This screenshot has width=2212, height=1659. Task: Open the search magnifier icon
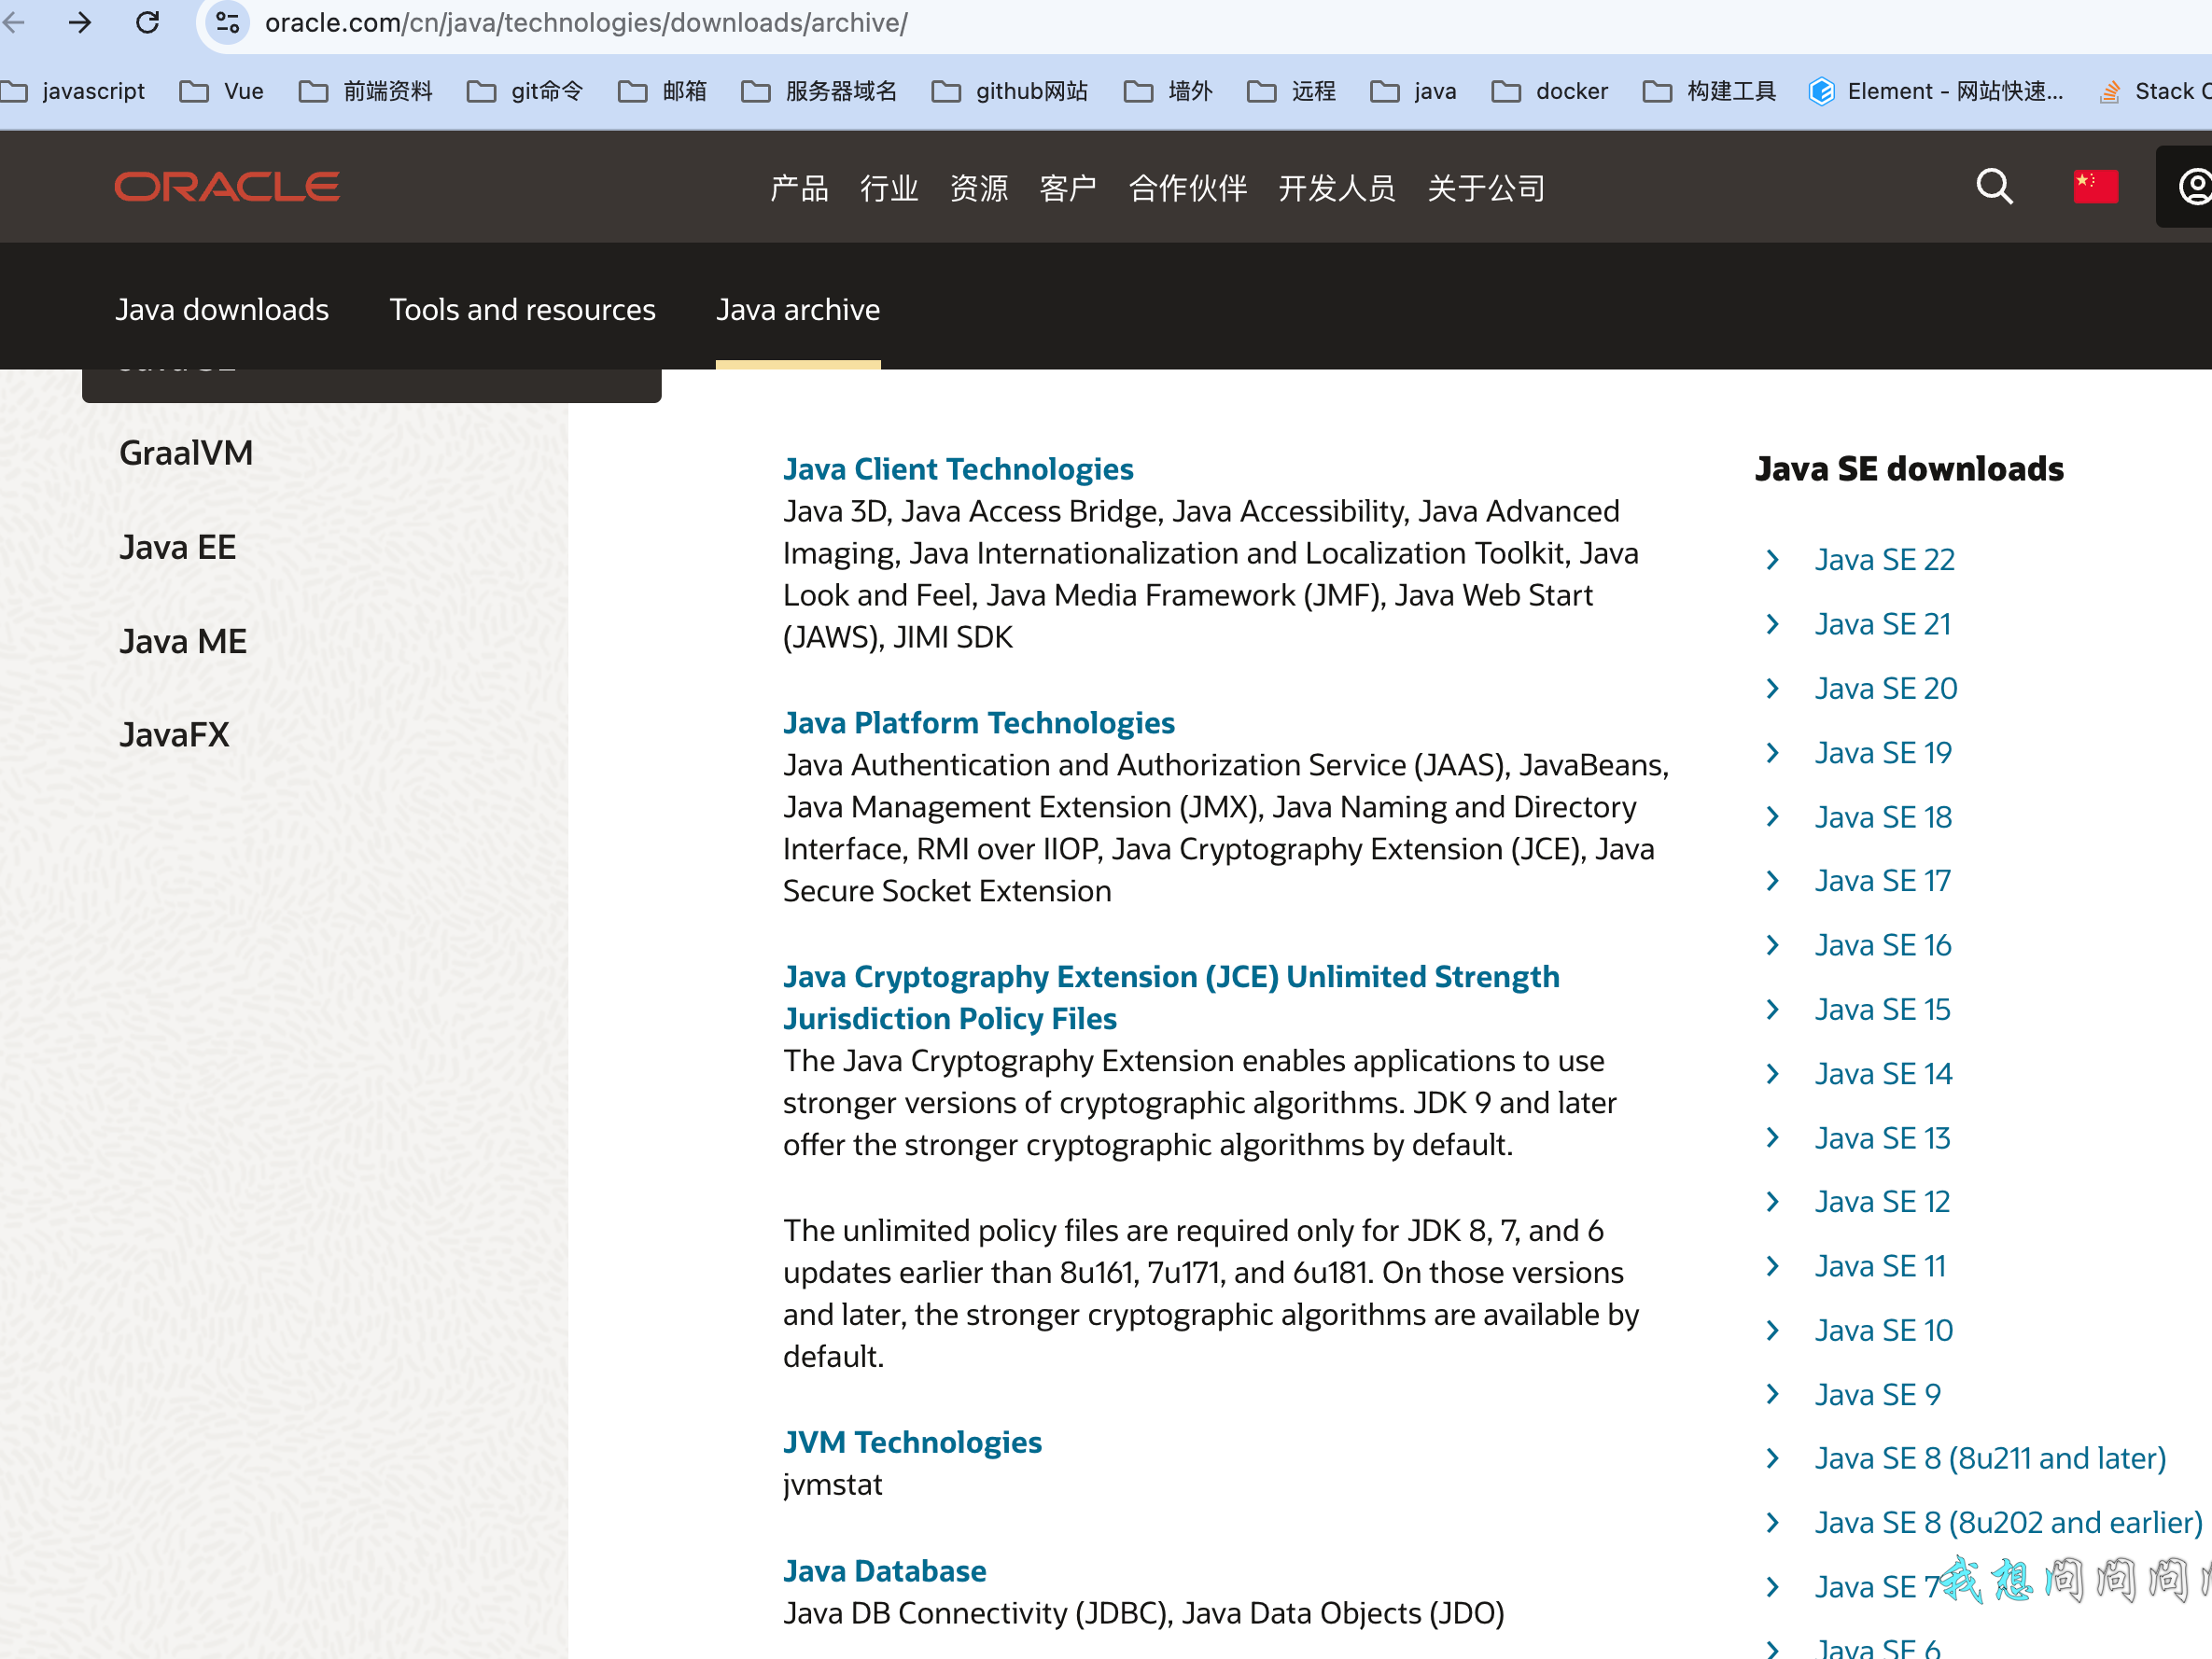pyautogui.click(x=1994, y=187)
